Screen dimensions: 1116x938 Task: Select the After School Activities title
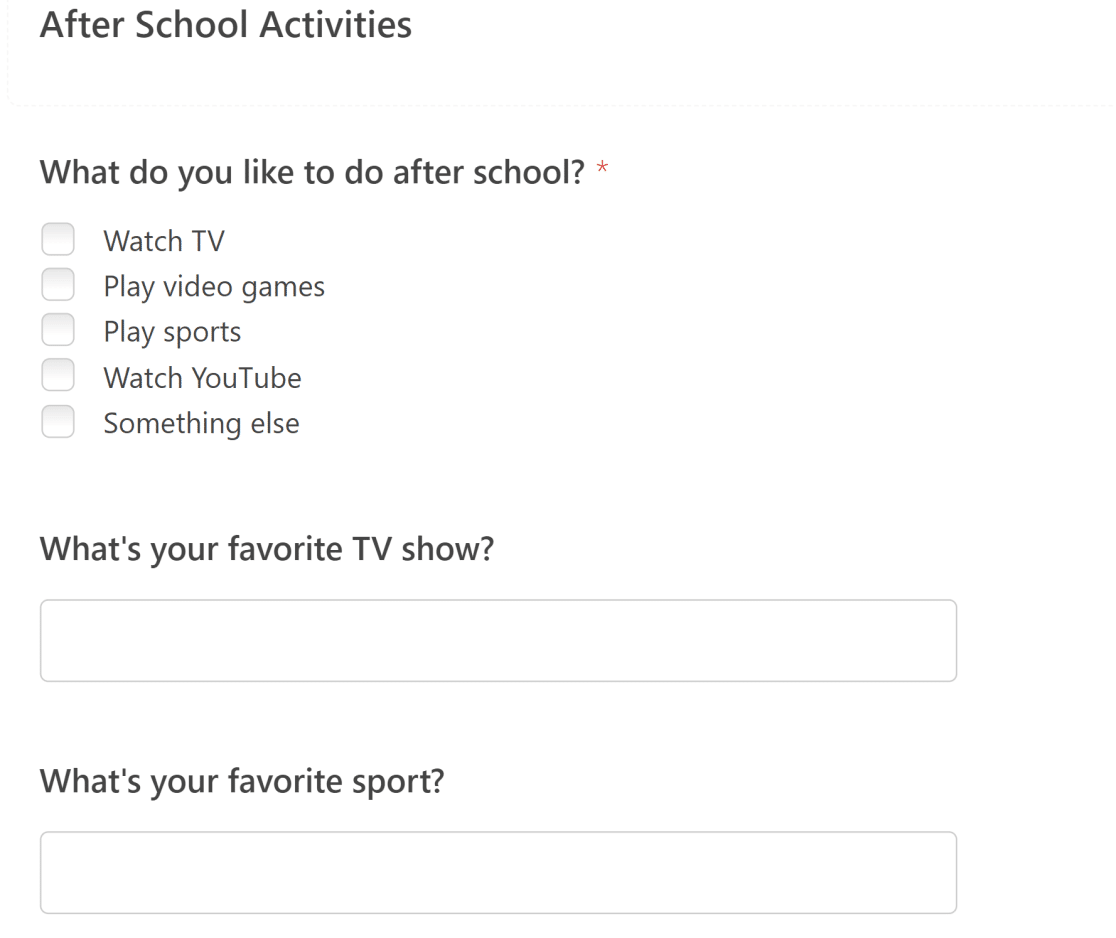point(225,25)
